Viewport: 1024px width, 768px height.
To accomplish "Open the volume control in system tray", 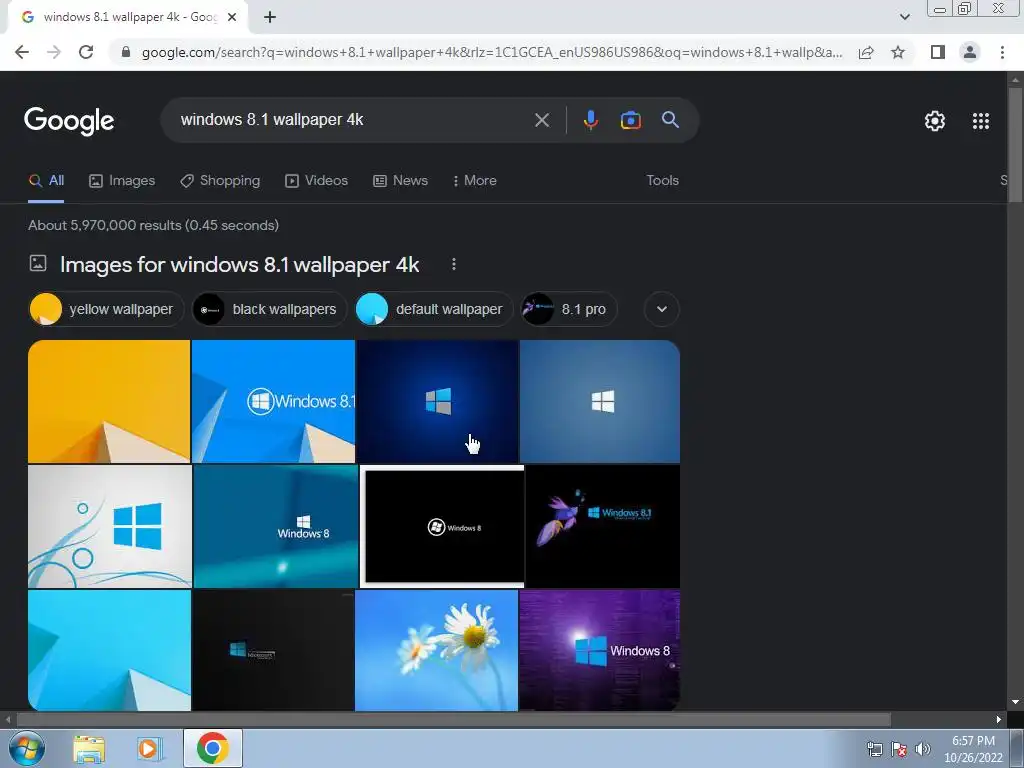I will coord(923,749).
